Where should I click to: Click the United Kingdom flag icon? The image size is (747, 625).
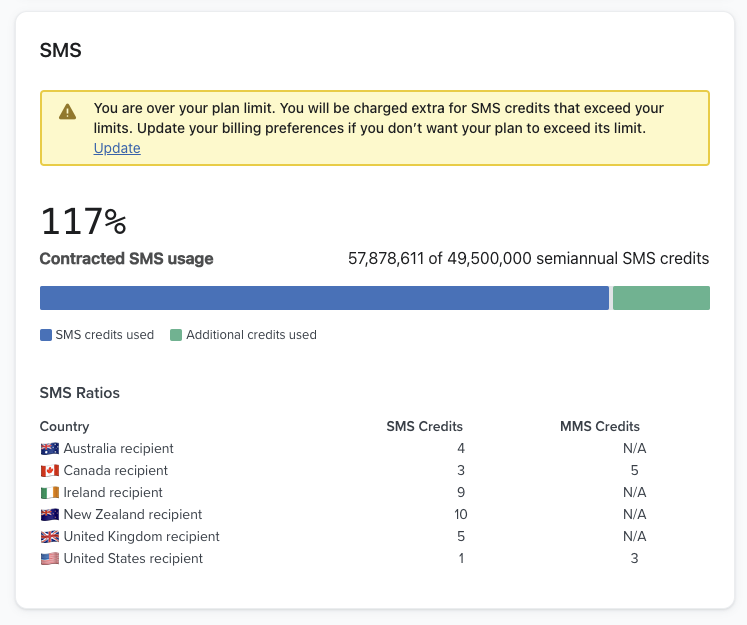pyautogui.click(x=49, y=537)
